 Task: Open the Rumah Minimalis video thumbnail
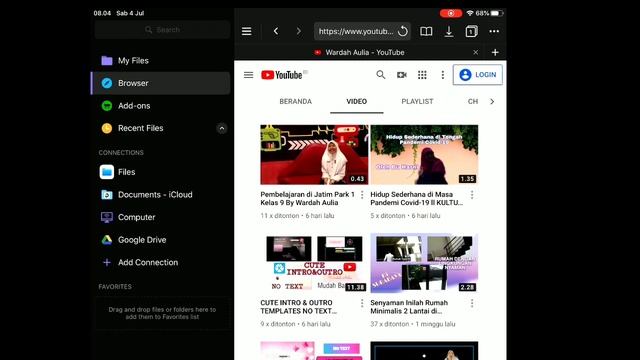click(424, 263)
